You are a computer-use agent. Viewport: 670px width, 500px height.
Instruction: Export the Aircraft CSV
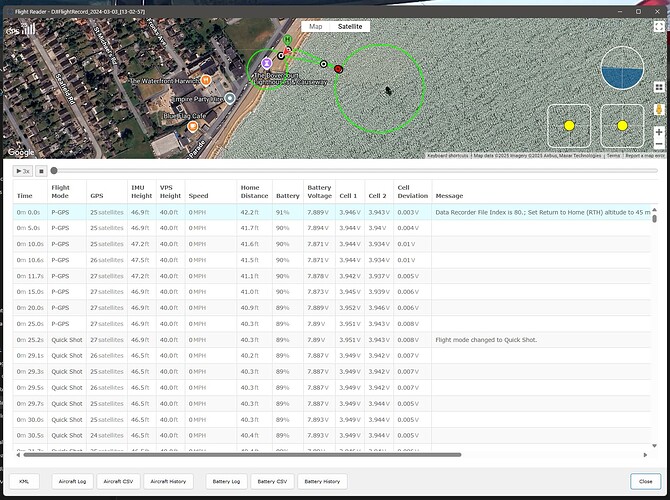(x=118, y=481)
